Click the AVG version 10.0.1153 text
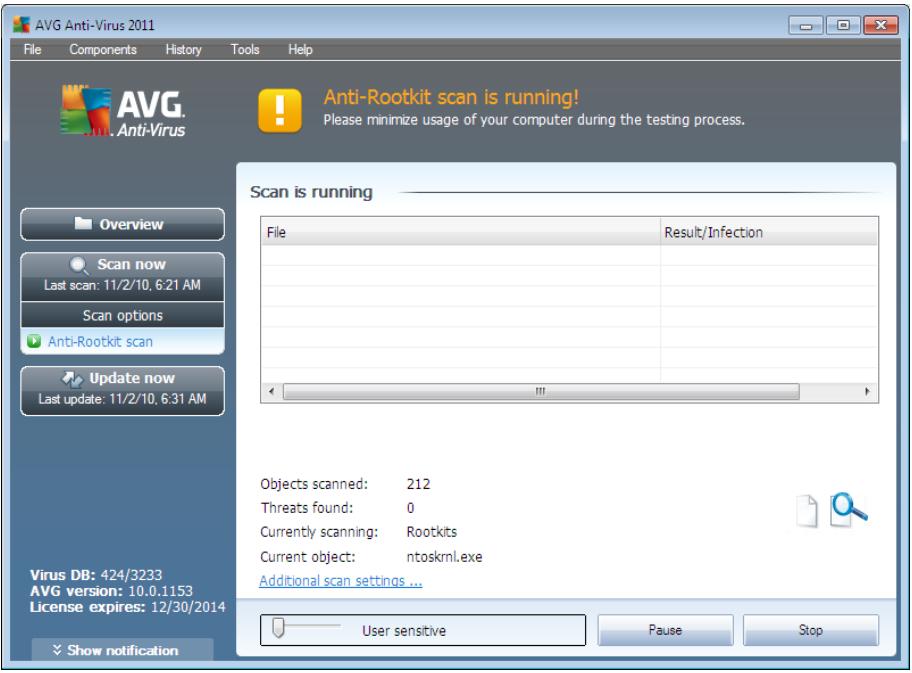Viewport: 912px width, 673px height. (111, 590)
